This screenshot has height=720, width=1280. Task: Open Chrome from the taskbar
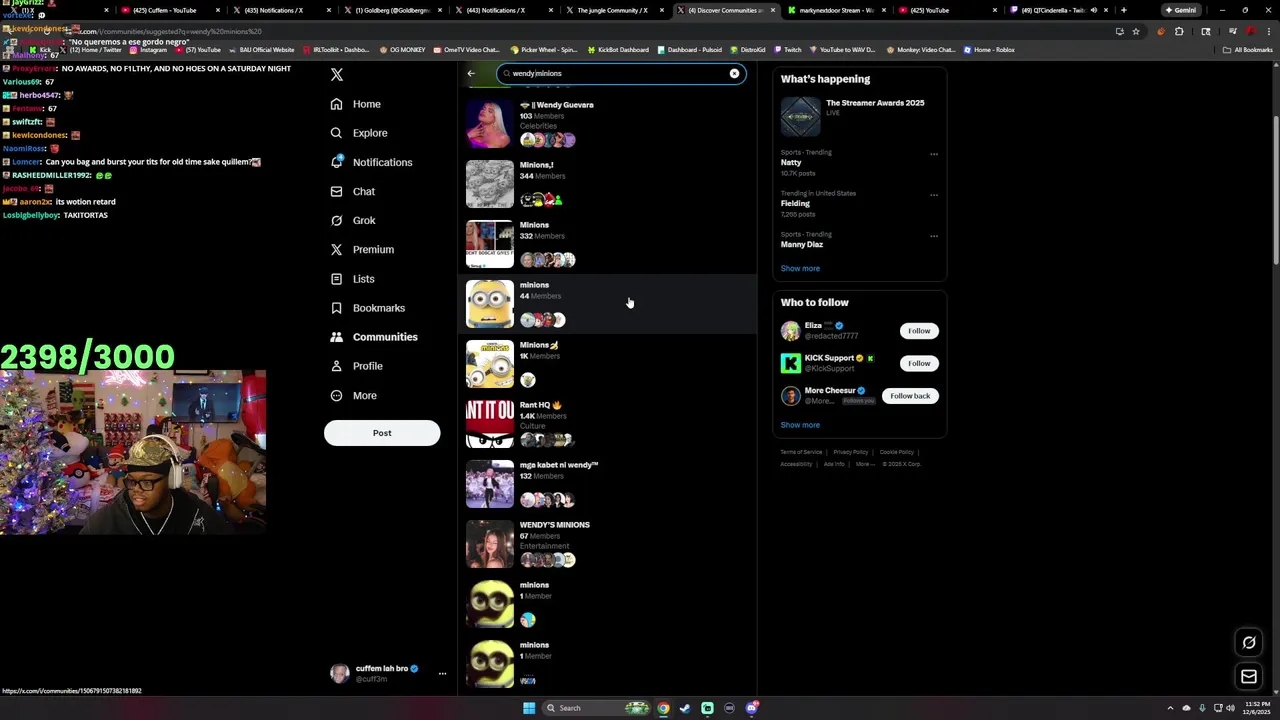coord(663,708)
